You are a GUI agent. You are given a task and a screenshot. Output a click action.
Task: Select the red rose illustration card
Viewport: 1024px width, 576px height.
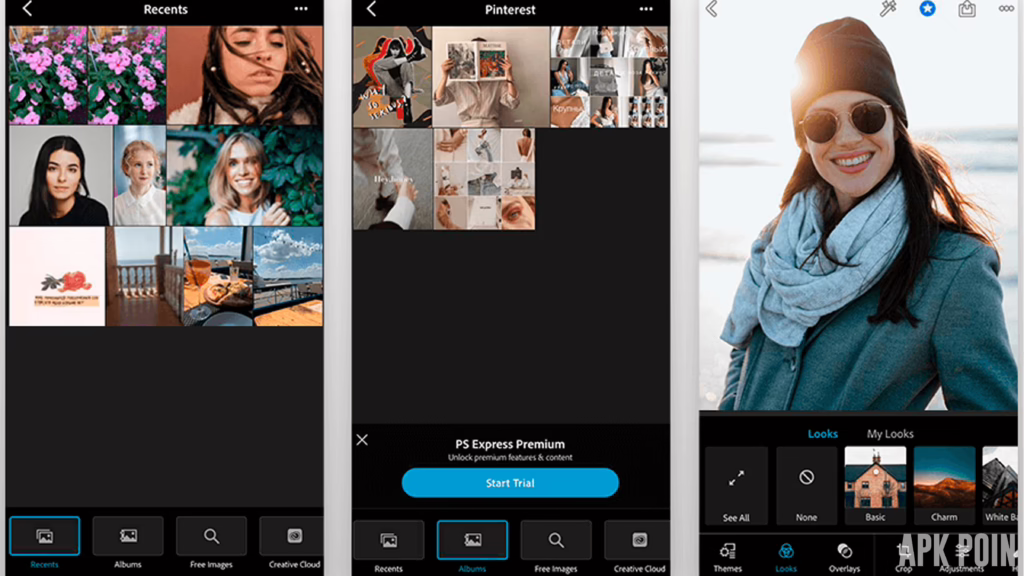[x=57, y=276]
